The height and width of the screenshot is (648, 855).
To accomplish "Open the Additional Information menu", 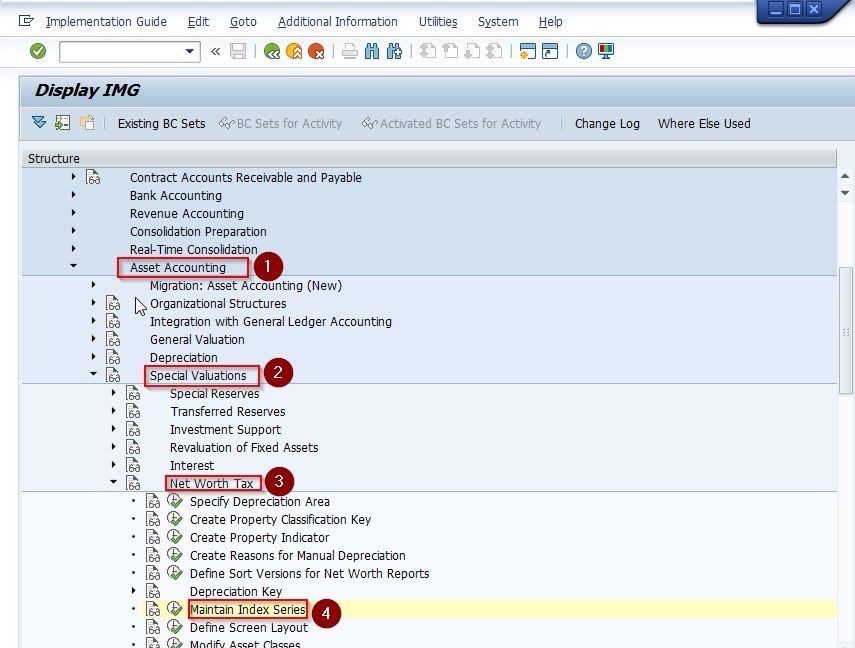I will [338, 22].
